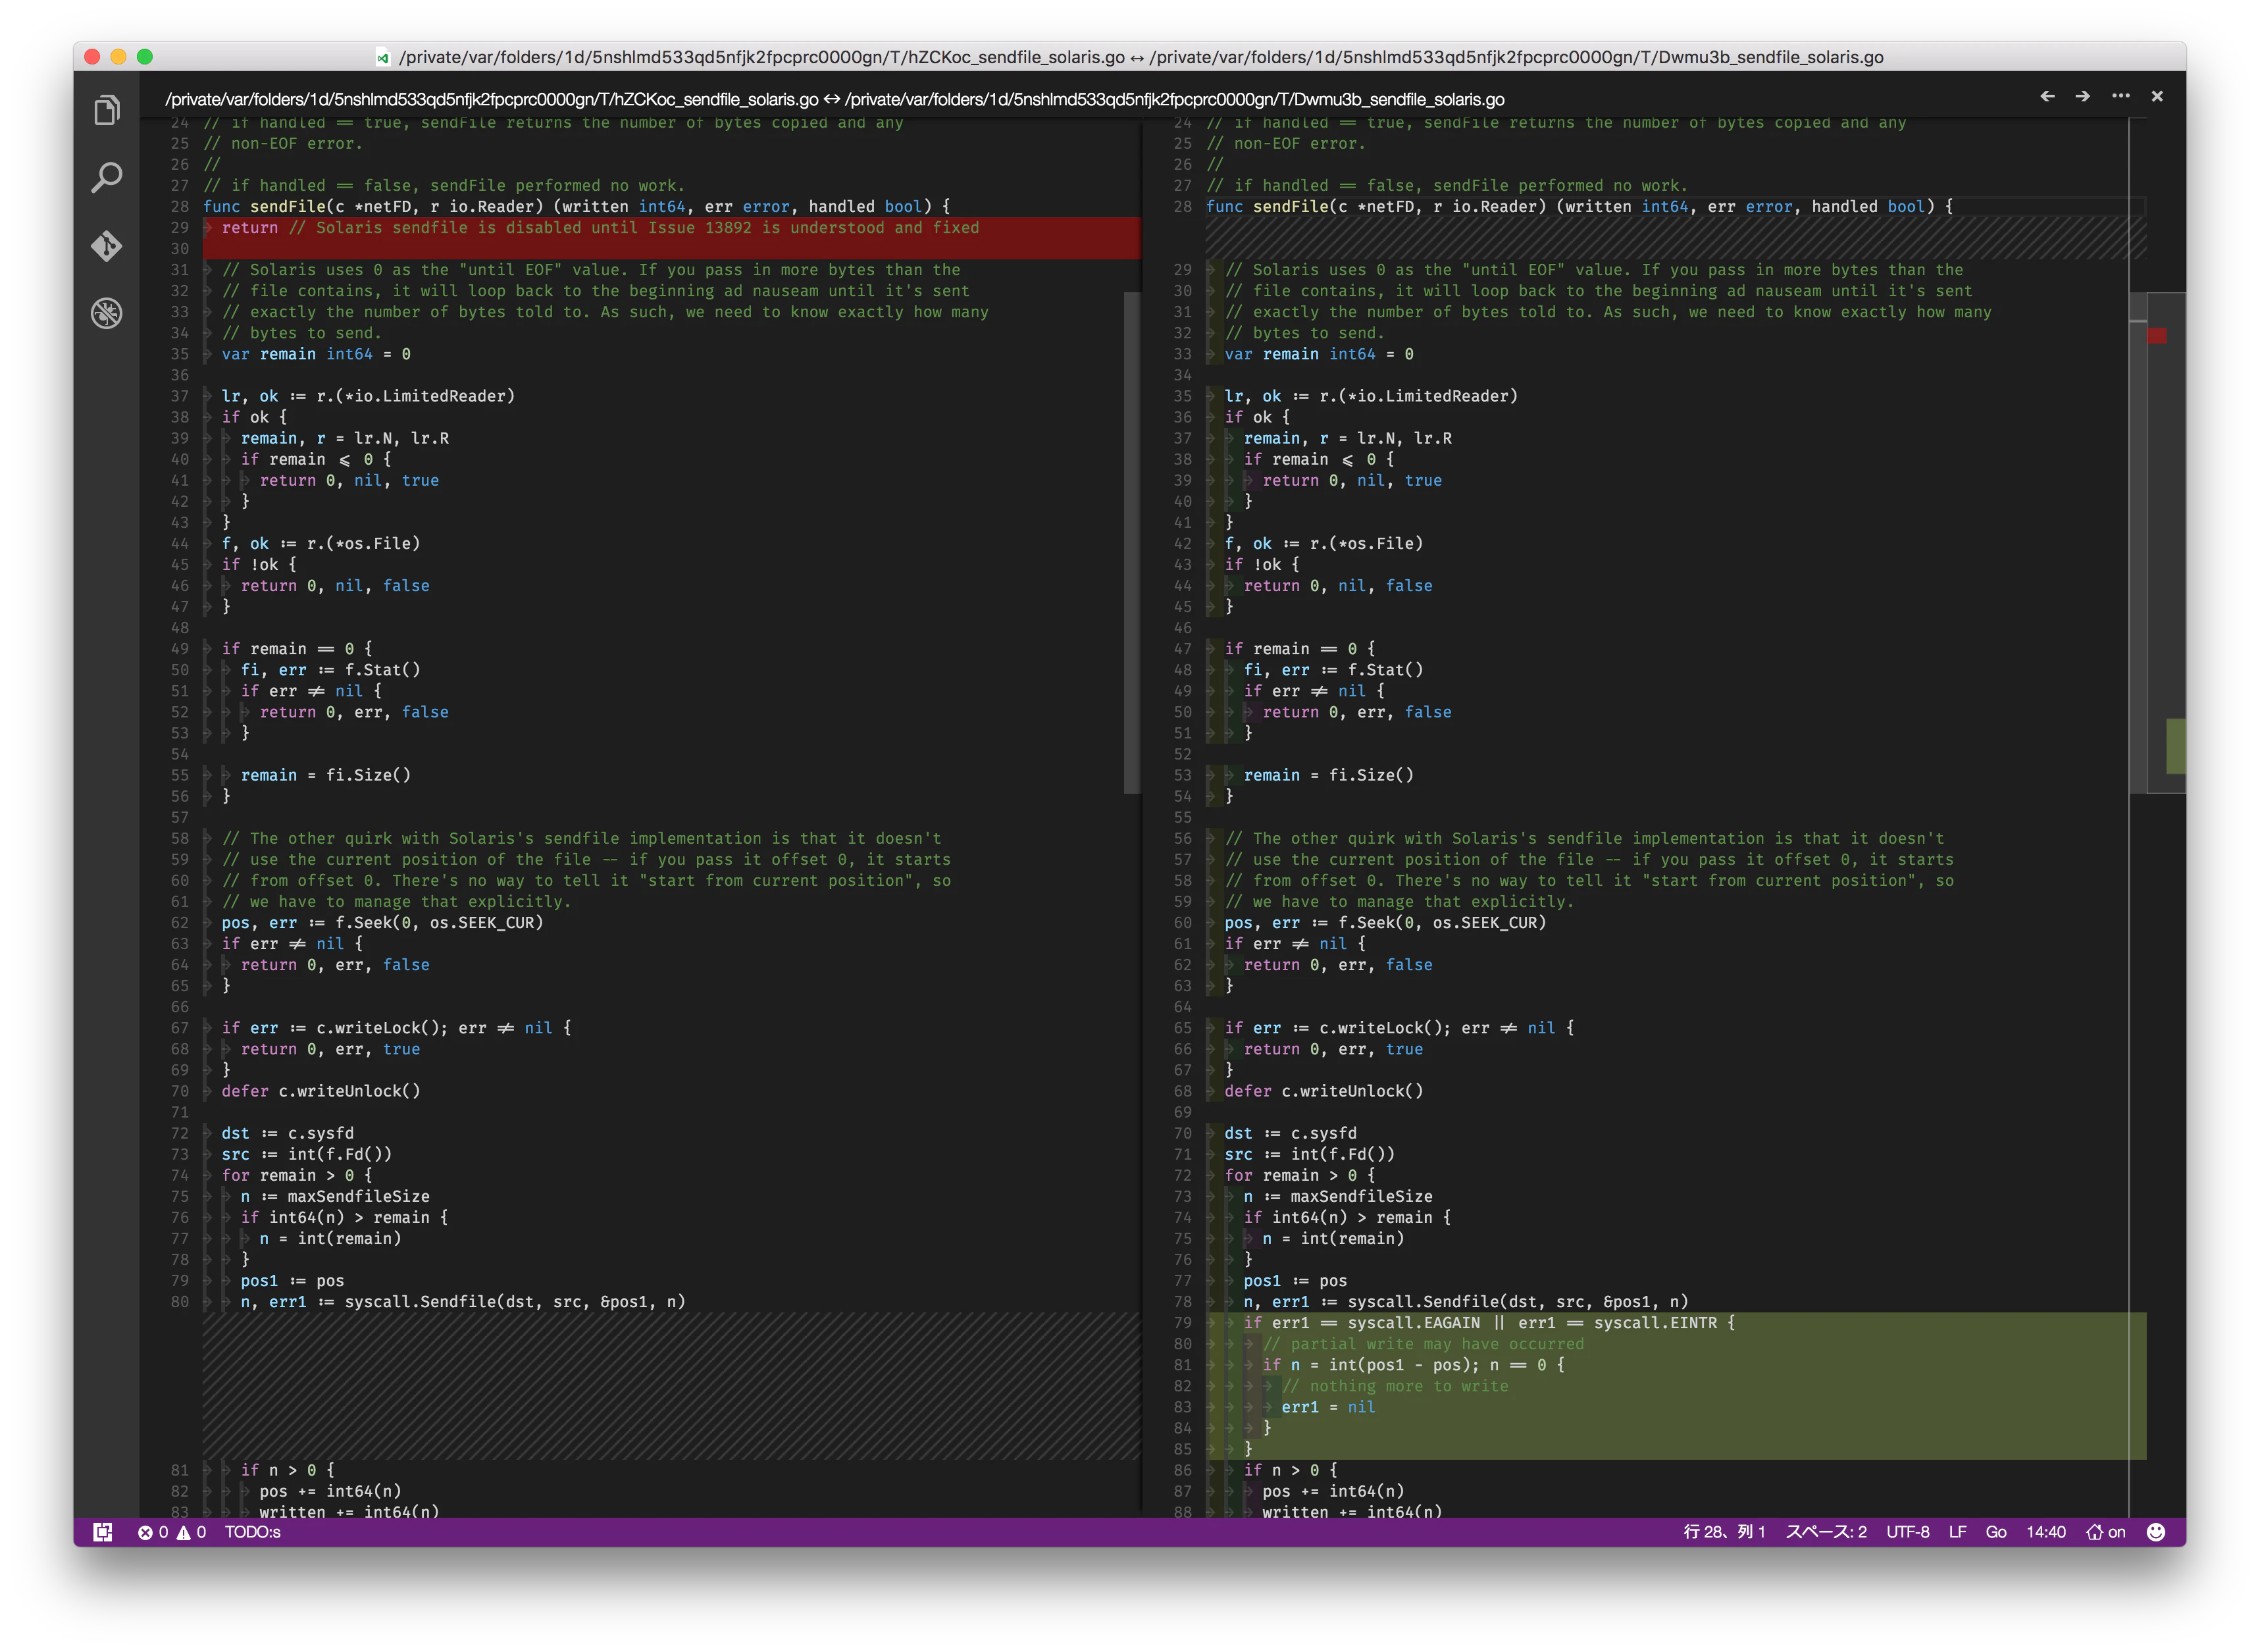This screenshot has width=2260, height=1652.
Task: Select UTF-8 encoding picker
Action: click(1908, 1532)
